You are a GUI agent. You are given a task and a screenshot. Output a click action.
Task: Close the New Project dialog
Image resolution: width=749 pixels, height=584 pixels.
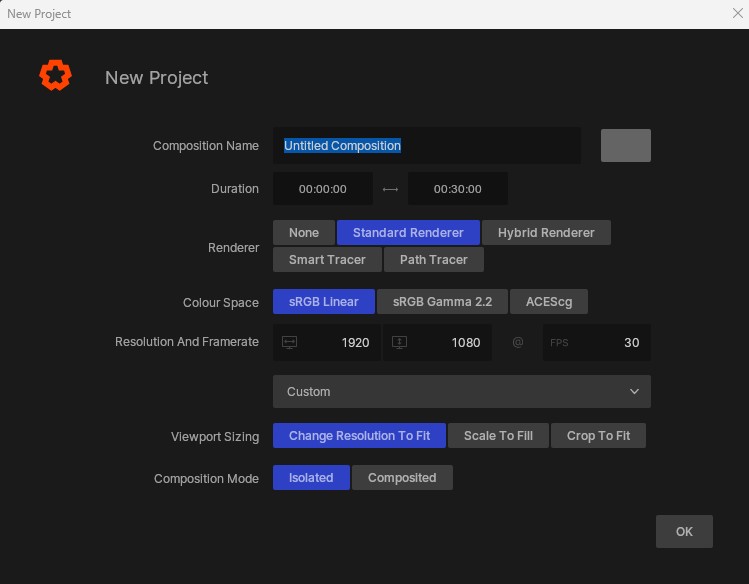point(738,14)
